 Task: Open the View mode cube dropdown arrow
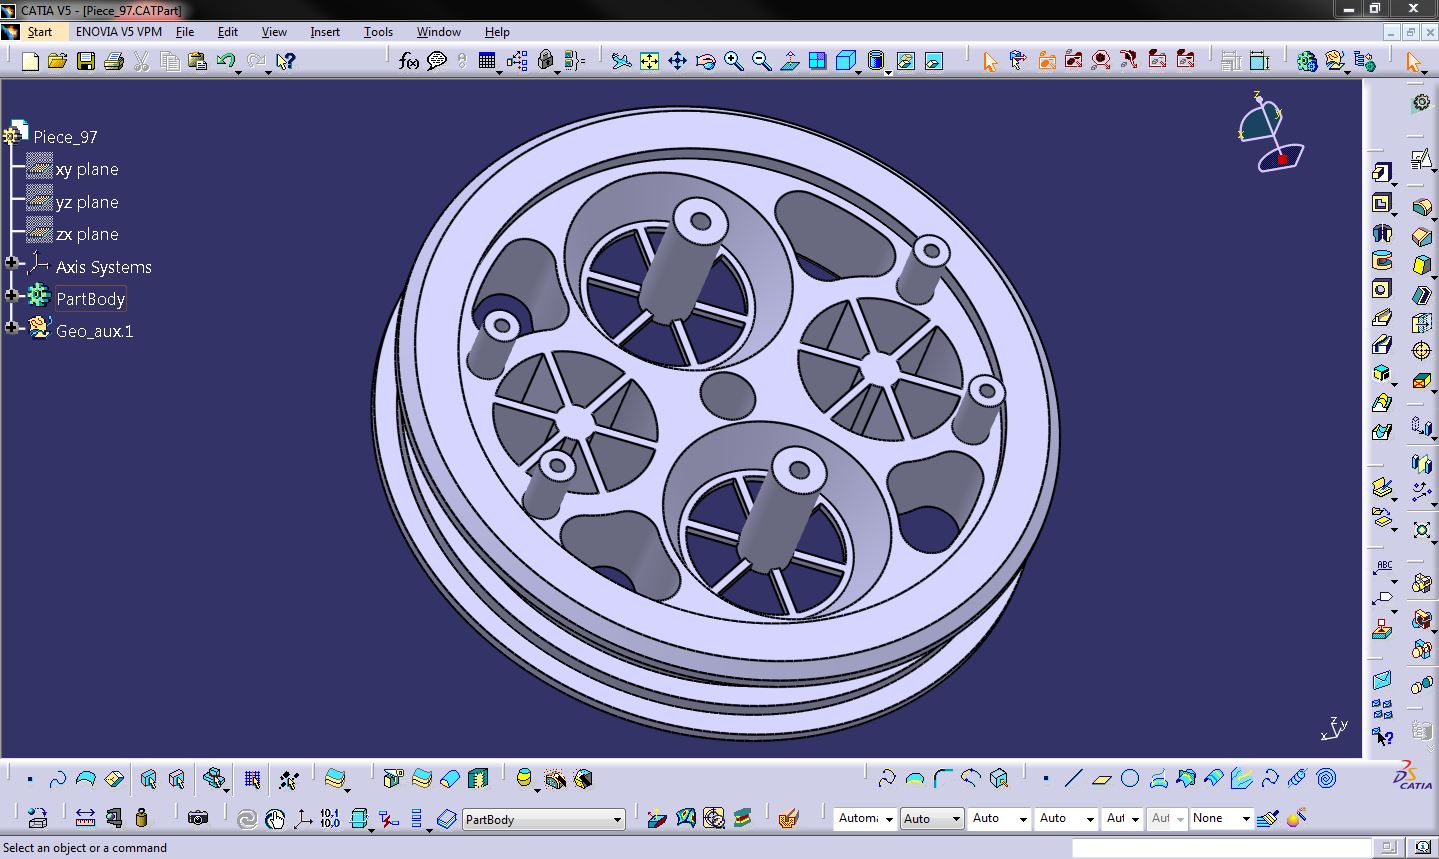coord(858,71)
